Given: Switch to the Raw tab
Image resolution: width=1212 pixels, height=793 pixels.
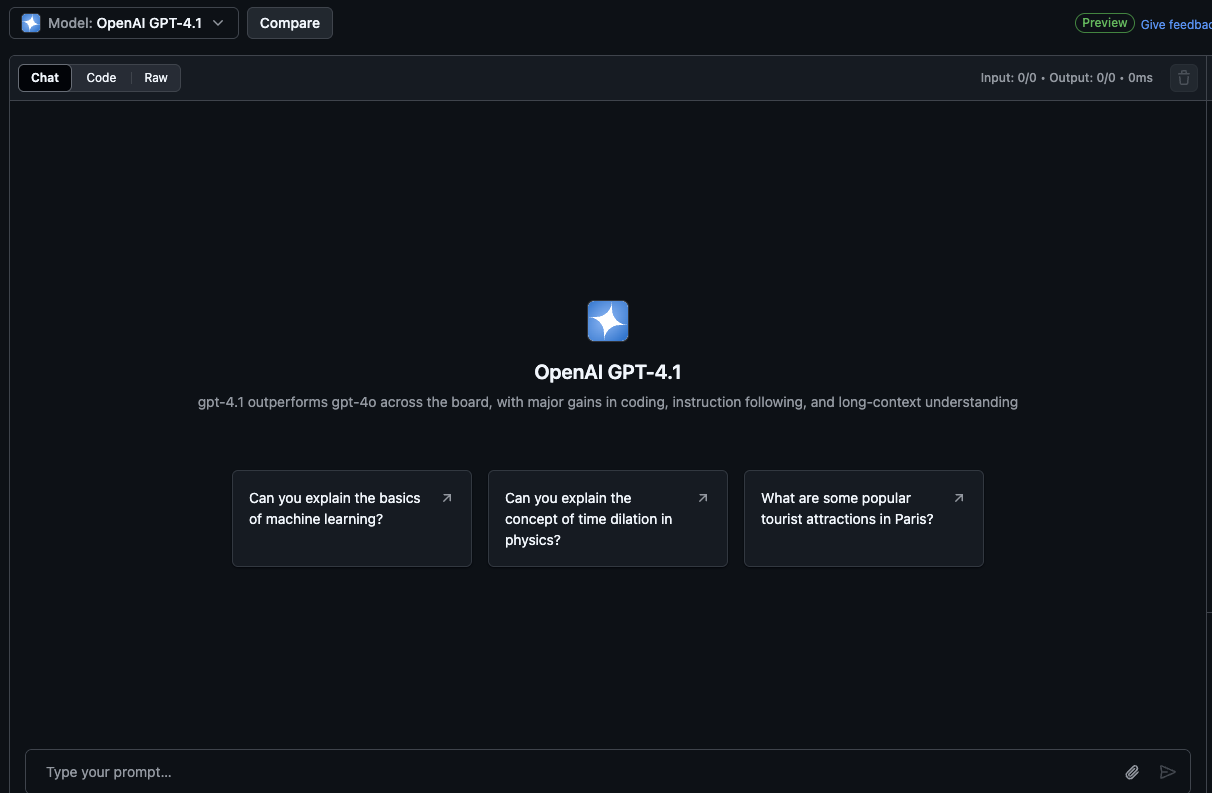Looking at the screenshot, I should pyautogui.click(x=156, y=78).
